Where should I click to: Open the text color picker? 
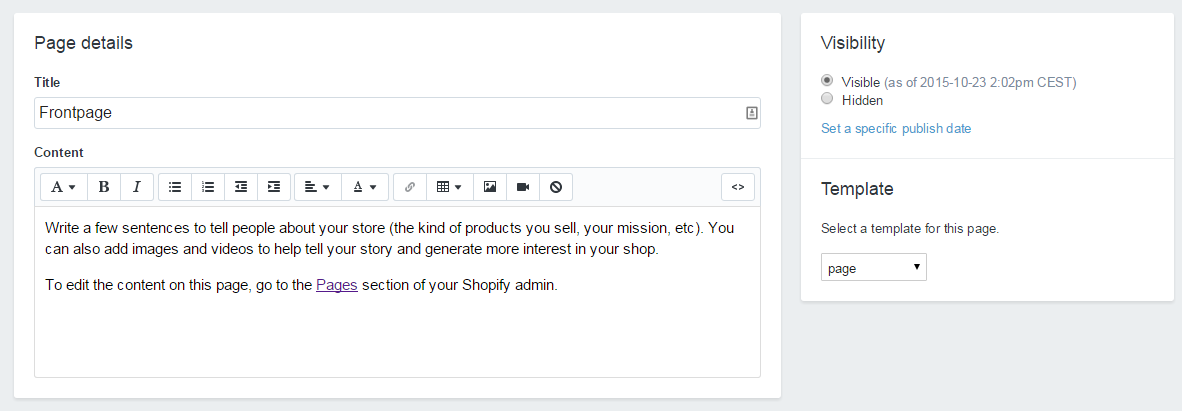coord(365,187)
